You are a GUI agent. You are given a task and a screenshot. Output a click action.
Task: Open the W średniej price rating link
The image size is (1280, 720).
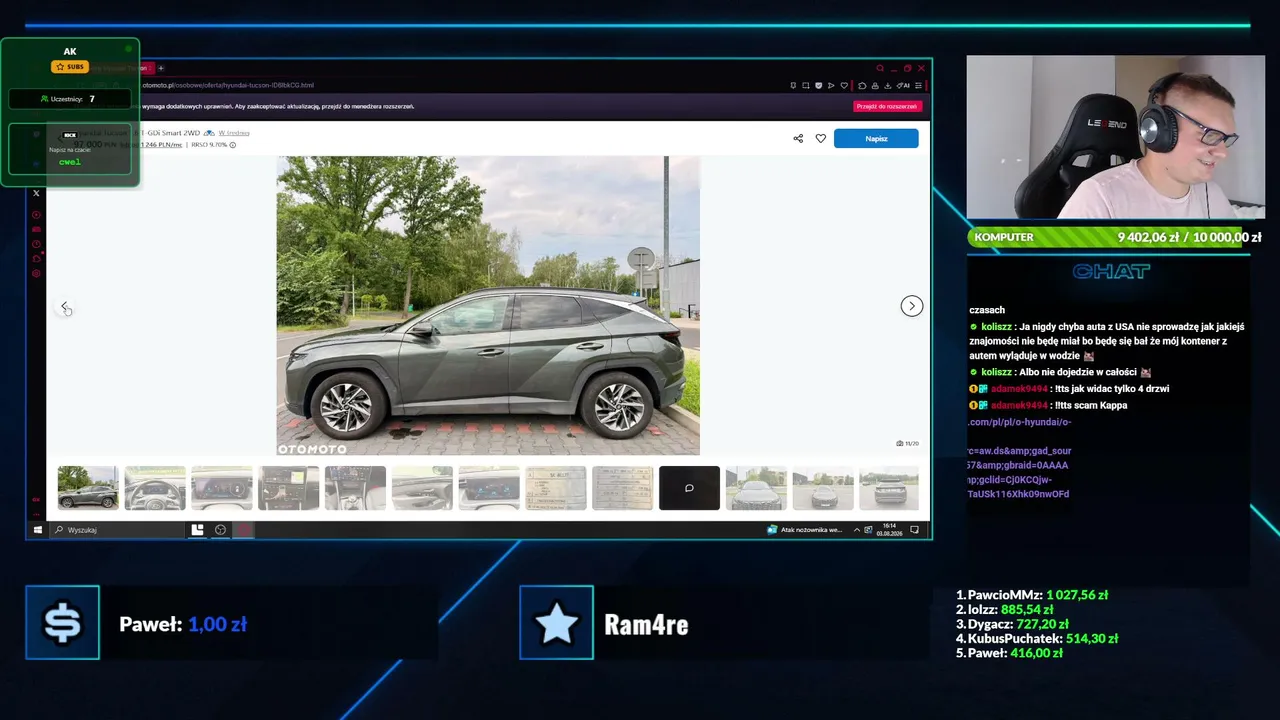point(234,133)
